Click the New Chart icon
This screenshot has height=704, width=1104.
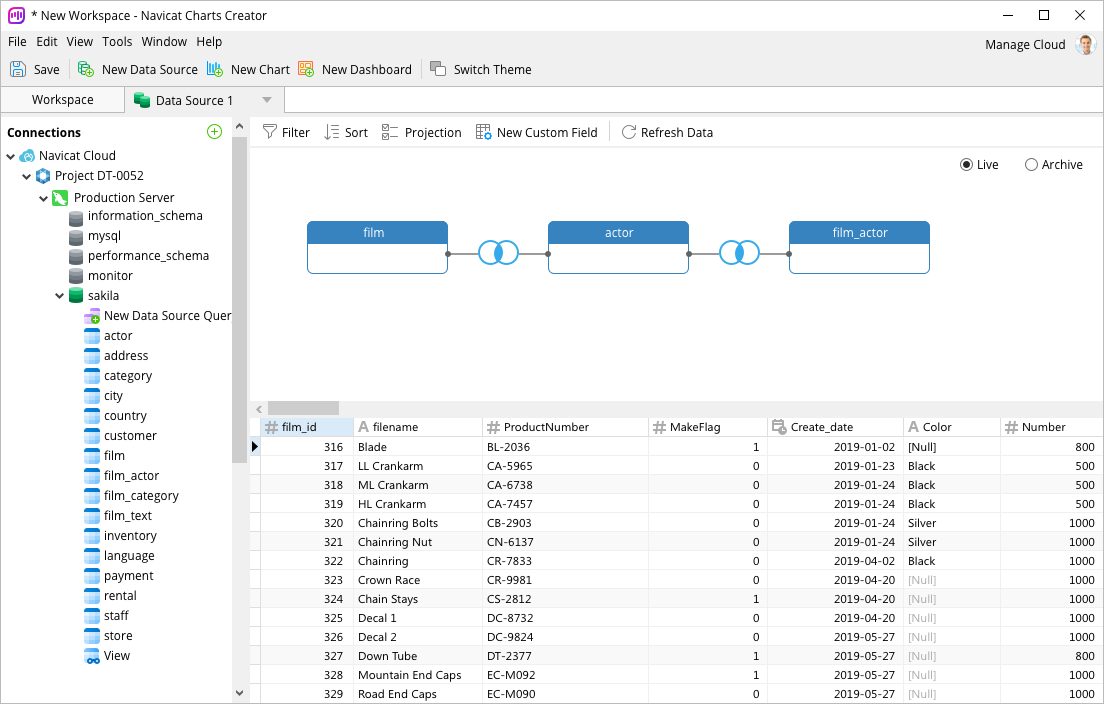(215, 69)
